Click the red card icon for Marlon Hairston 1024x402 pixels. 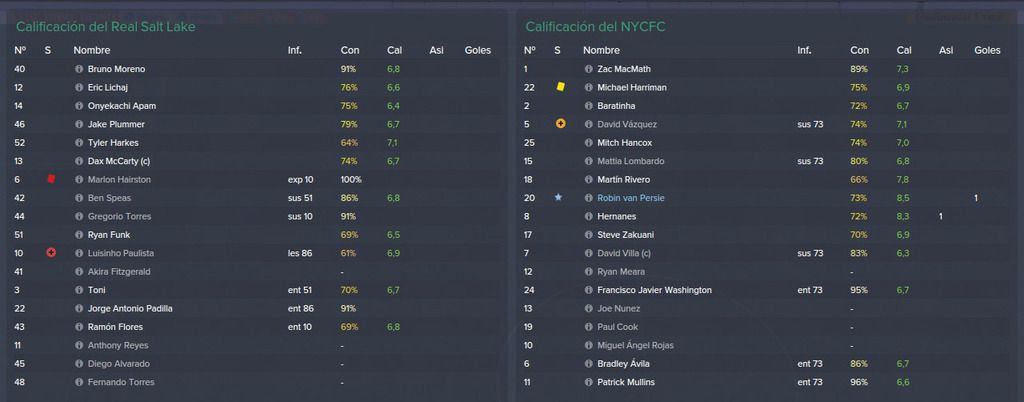click(51, 179)
